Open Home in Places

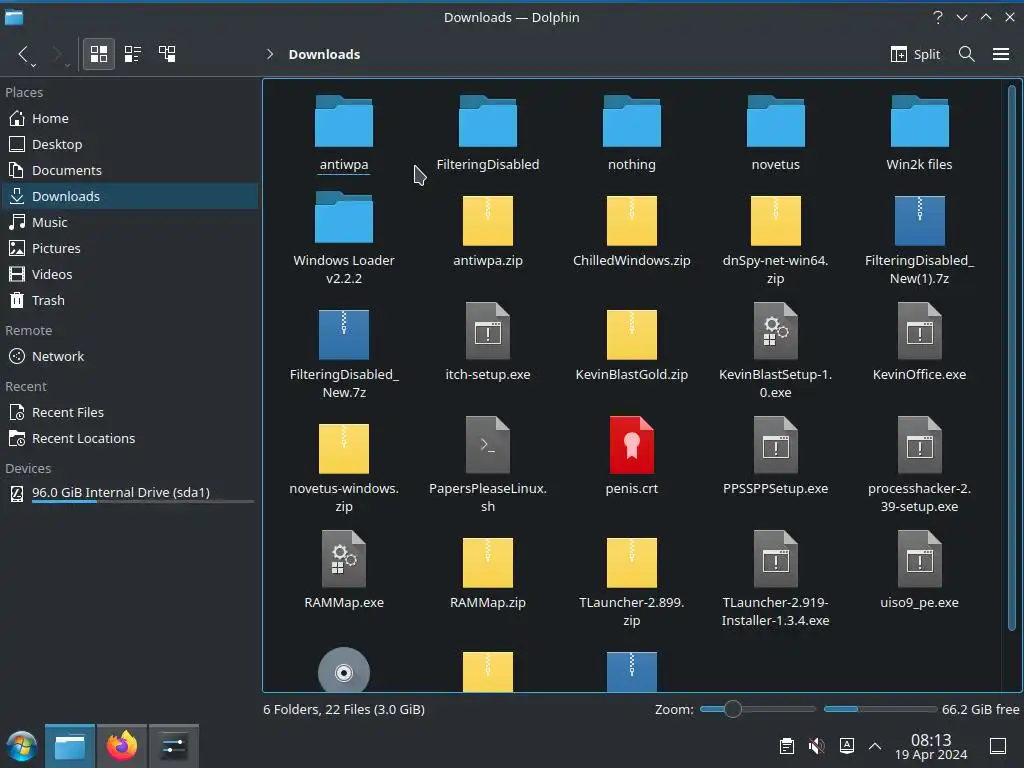[129, 118]
